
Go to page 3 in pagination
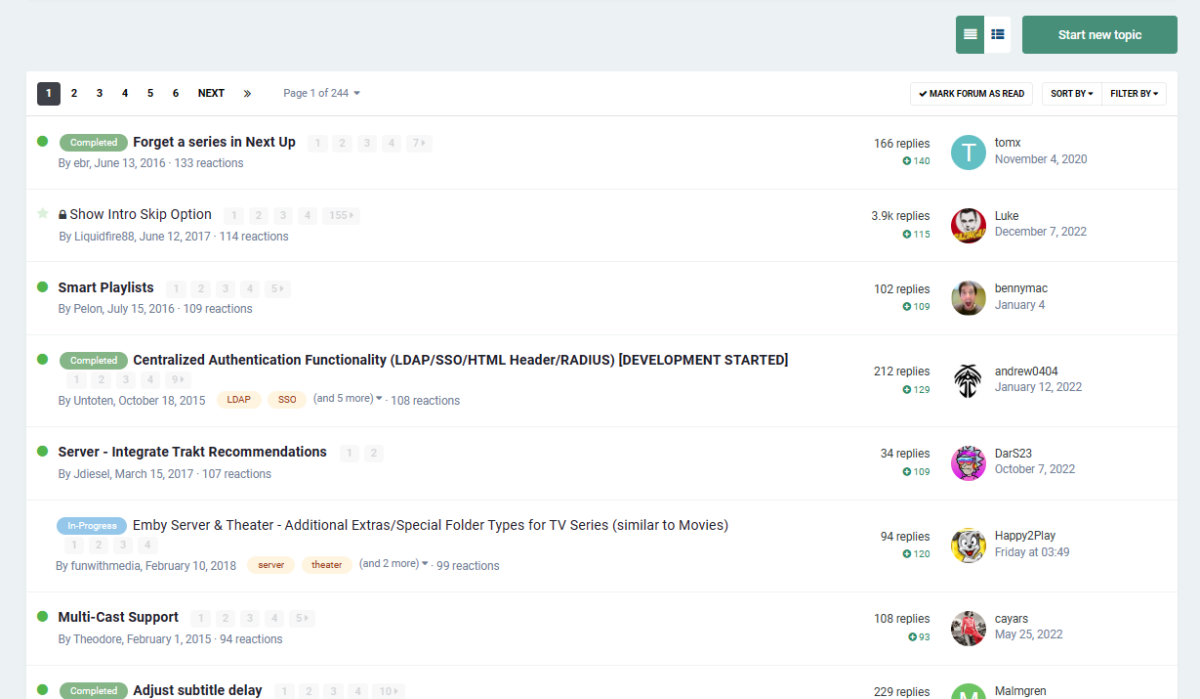point(99,93)
